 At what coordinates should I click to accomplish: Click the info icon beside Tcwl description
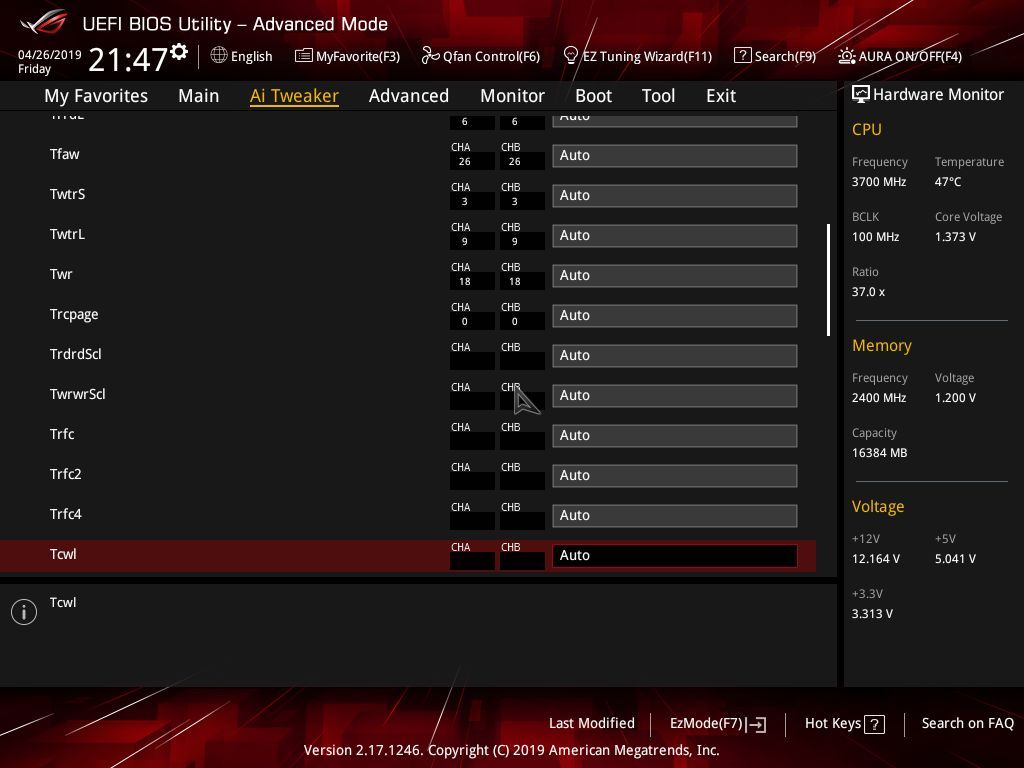24,612
